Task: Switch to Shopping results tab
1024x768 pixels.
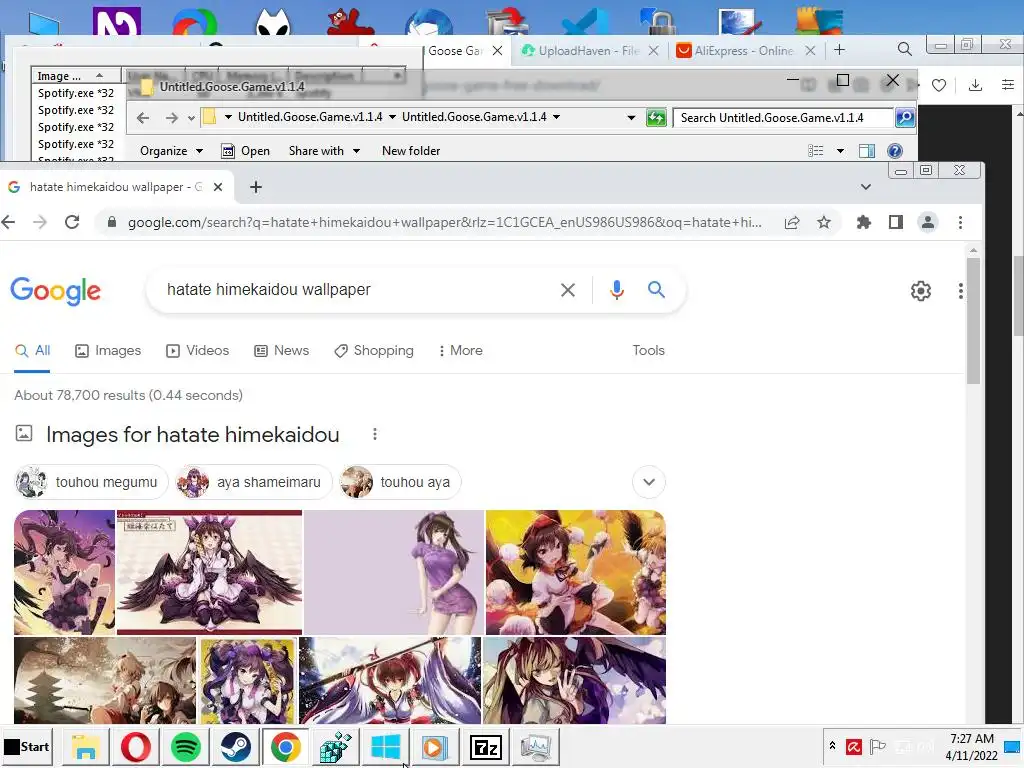Action: click(374, 351)
